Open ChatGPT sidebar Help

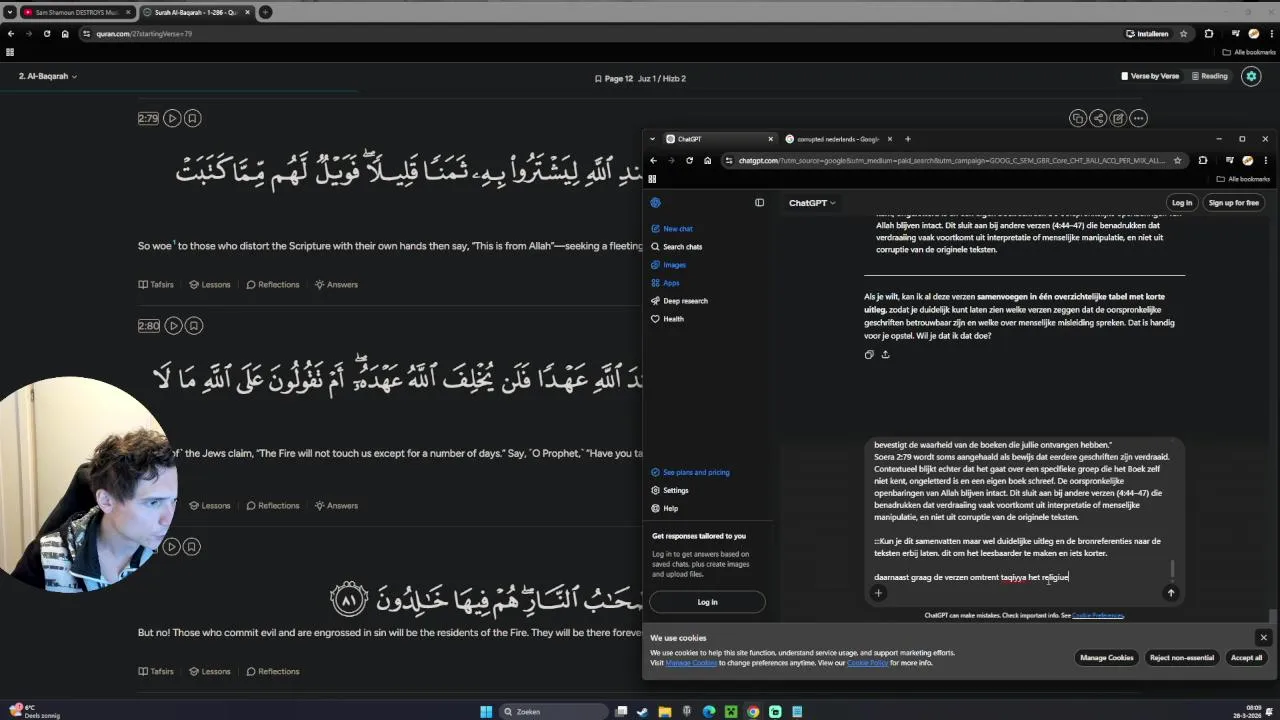[664, 508]
